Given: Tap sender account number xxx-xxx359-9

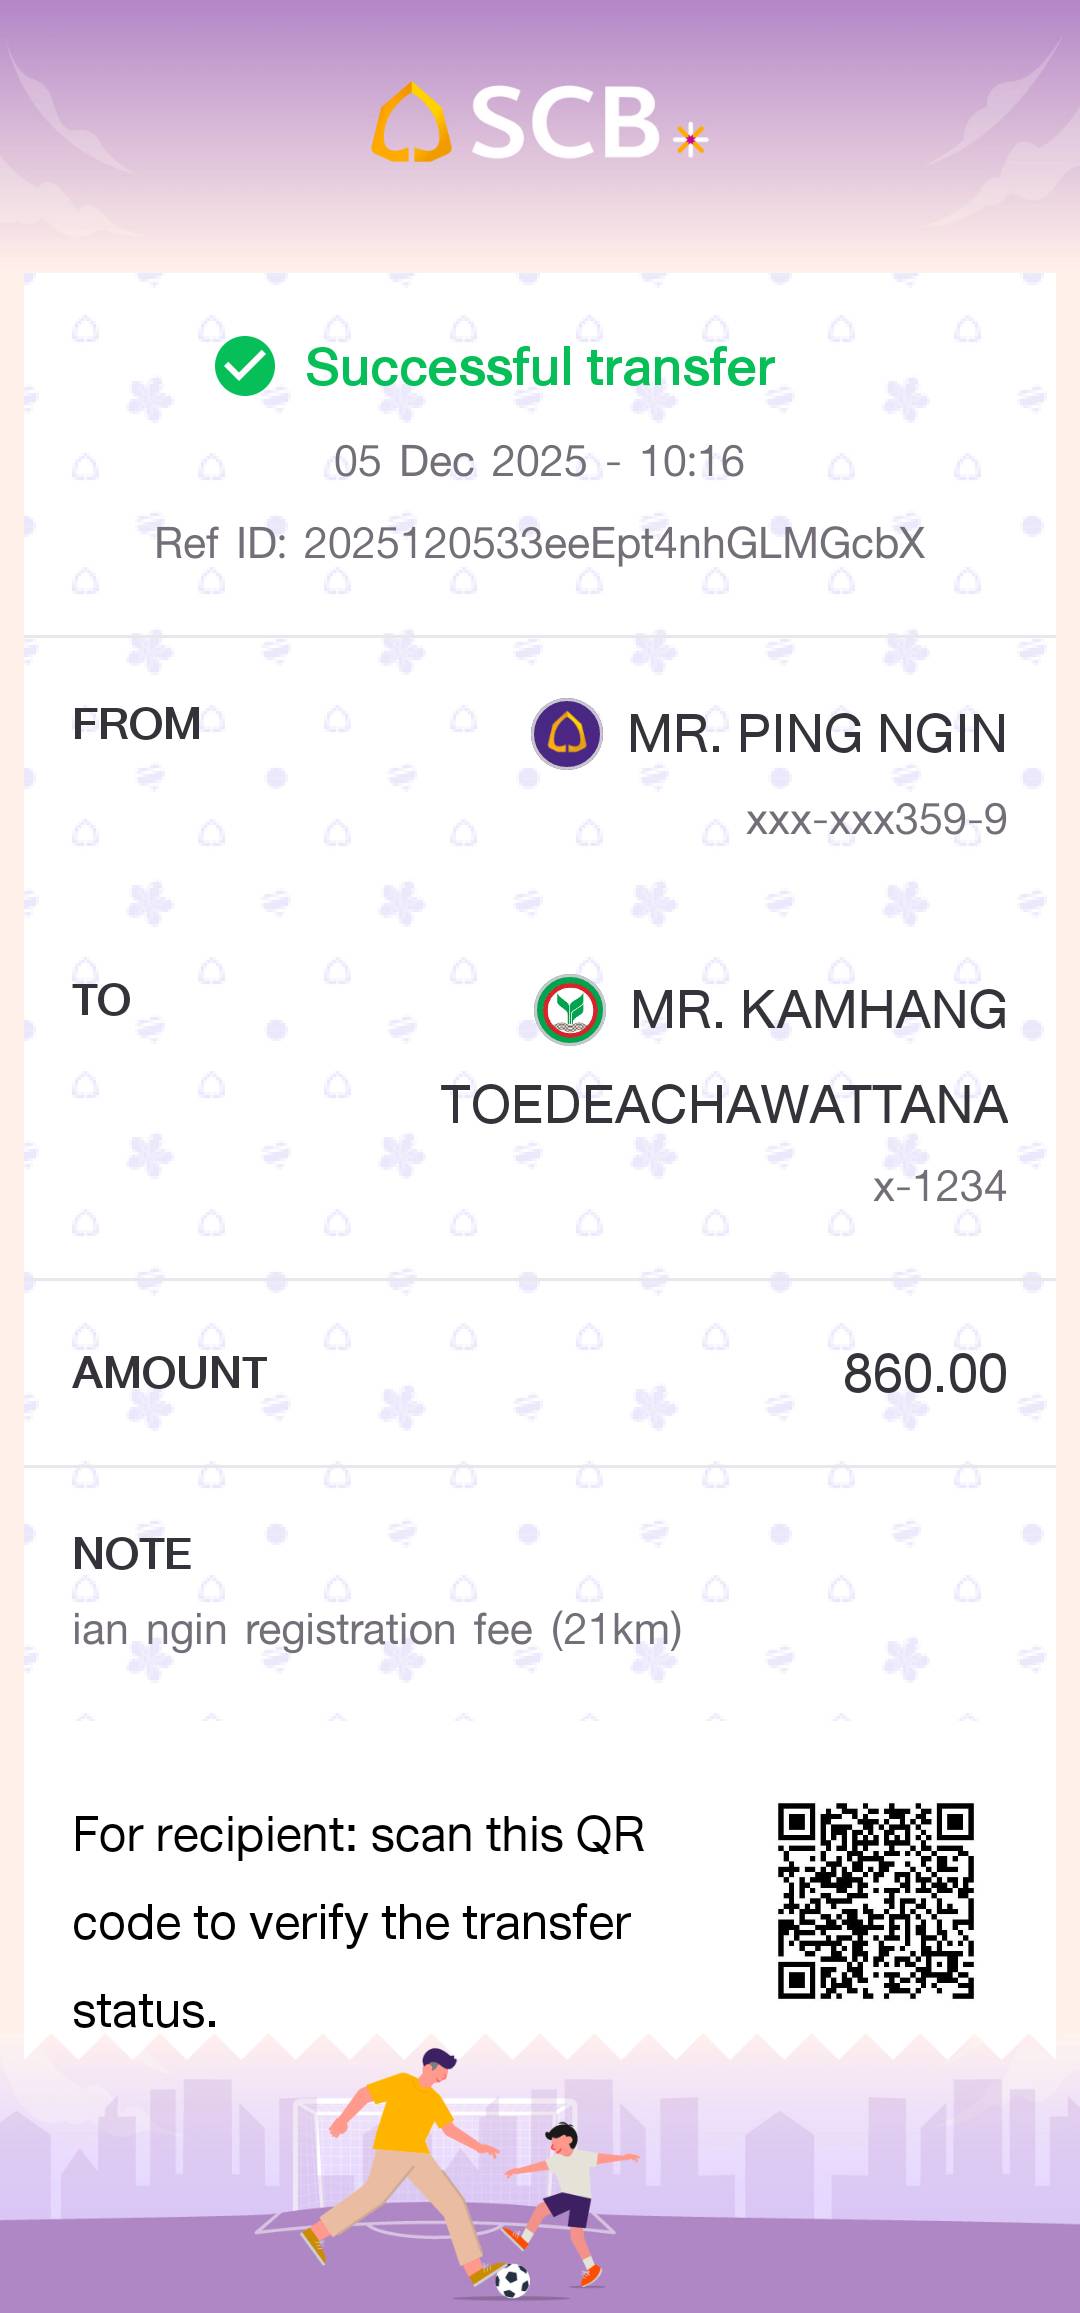Looking at the screenshot, I should click(876, 820).
